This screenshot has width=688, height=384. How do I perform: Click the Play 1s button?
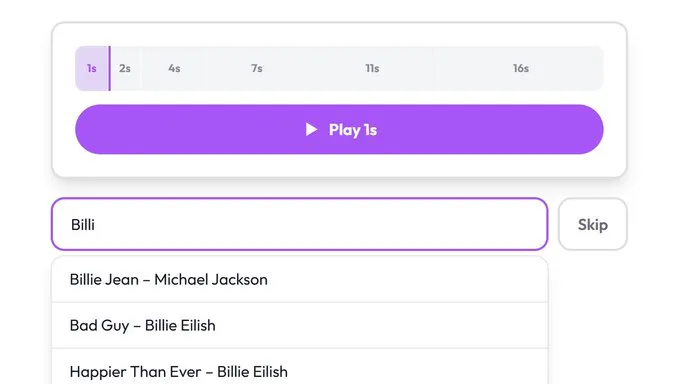(x=339, y=129)
